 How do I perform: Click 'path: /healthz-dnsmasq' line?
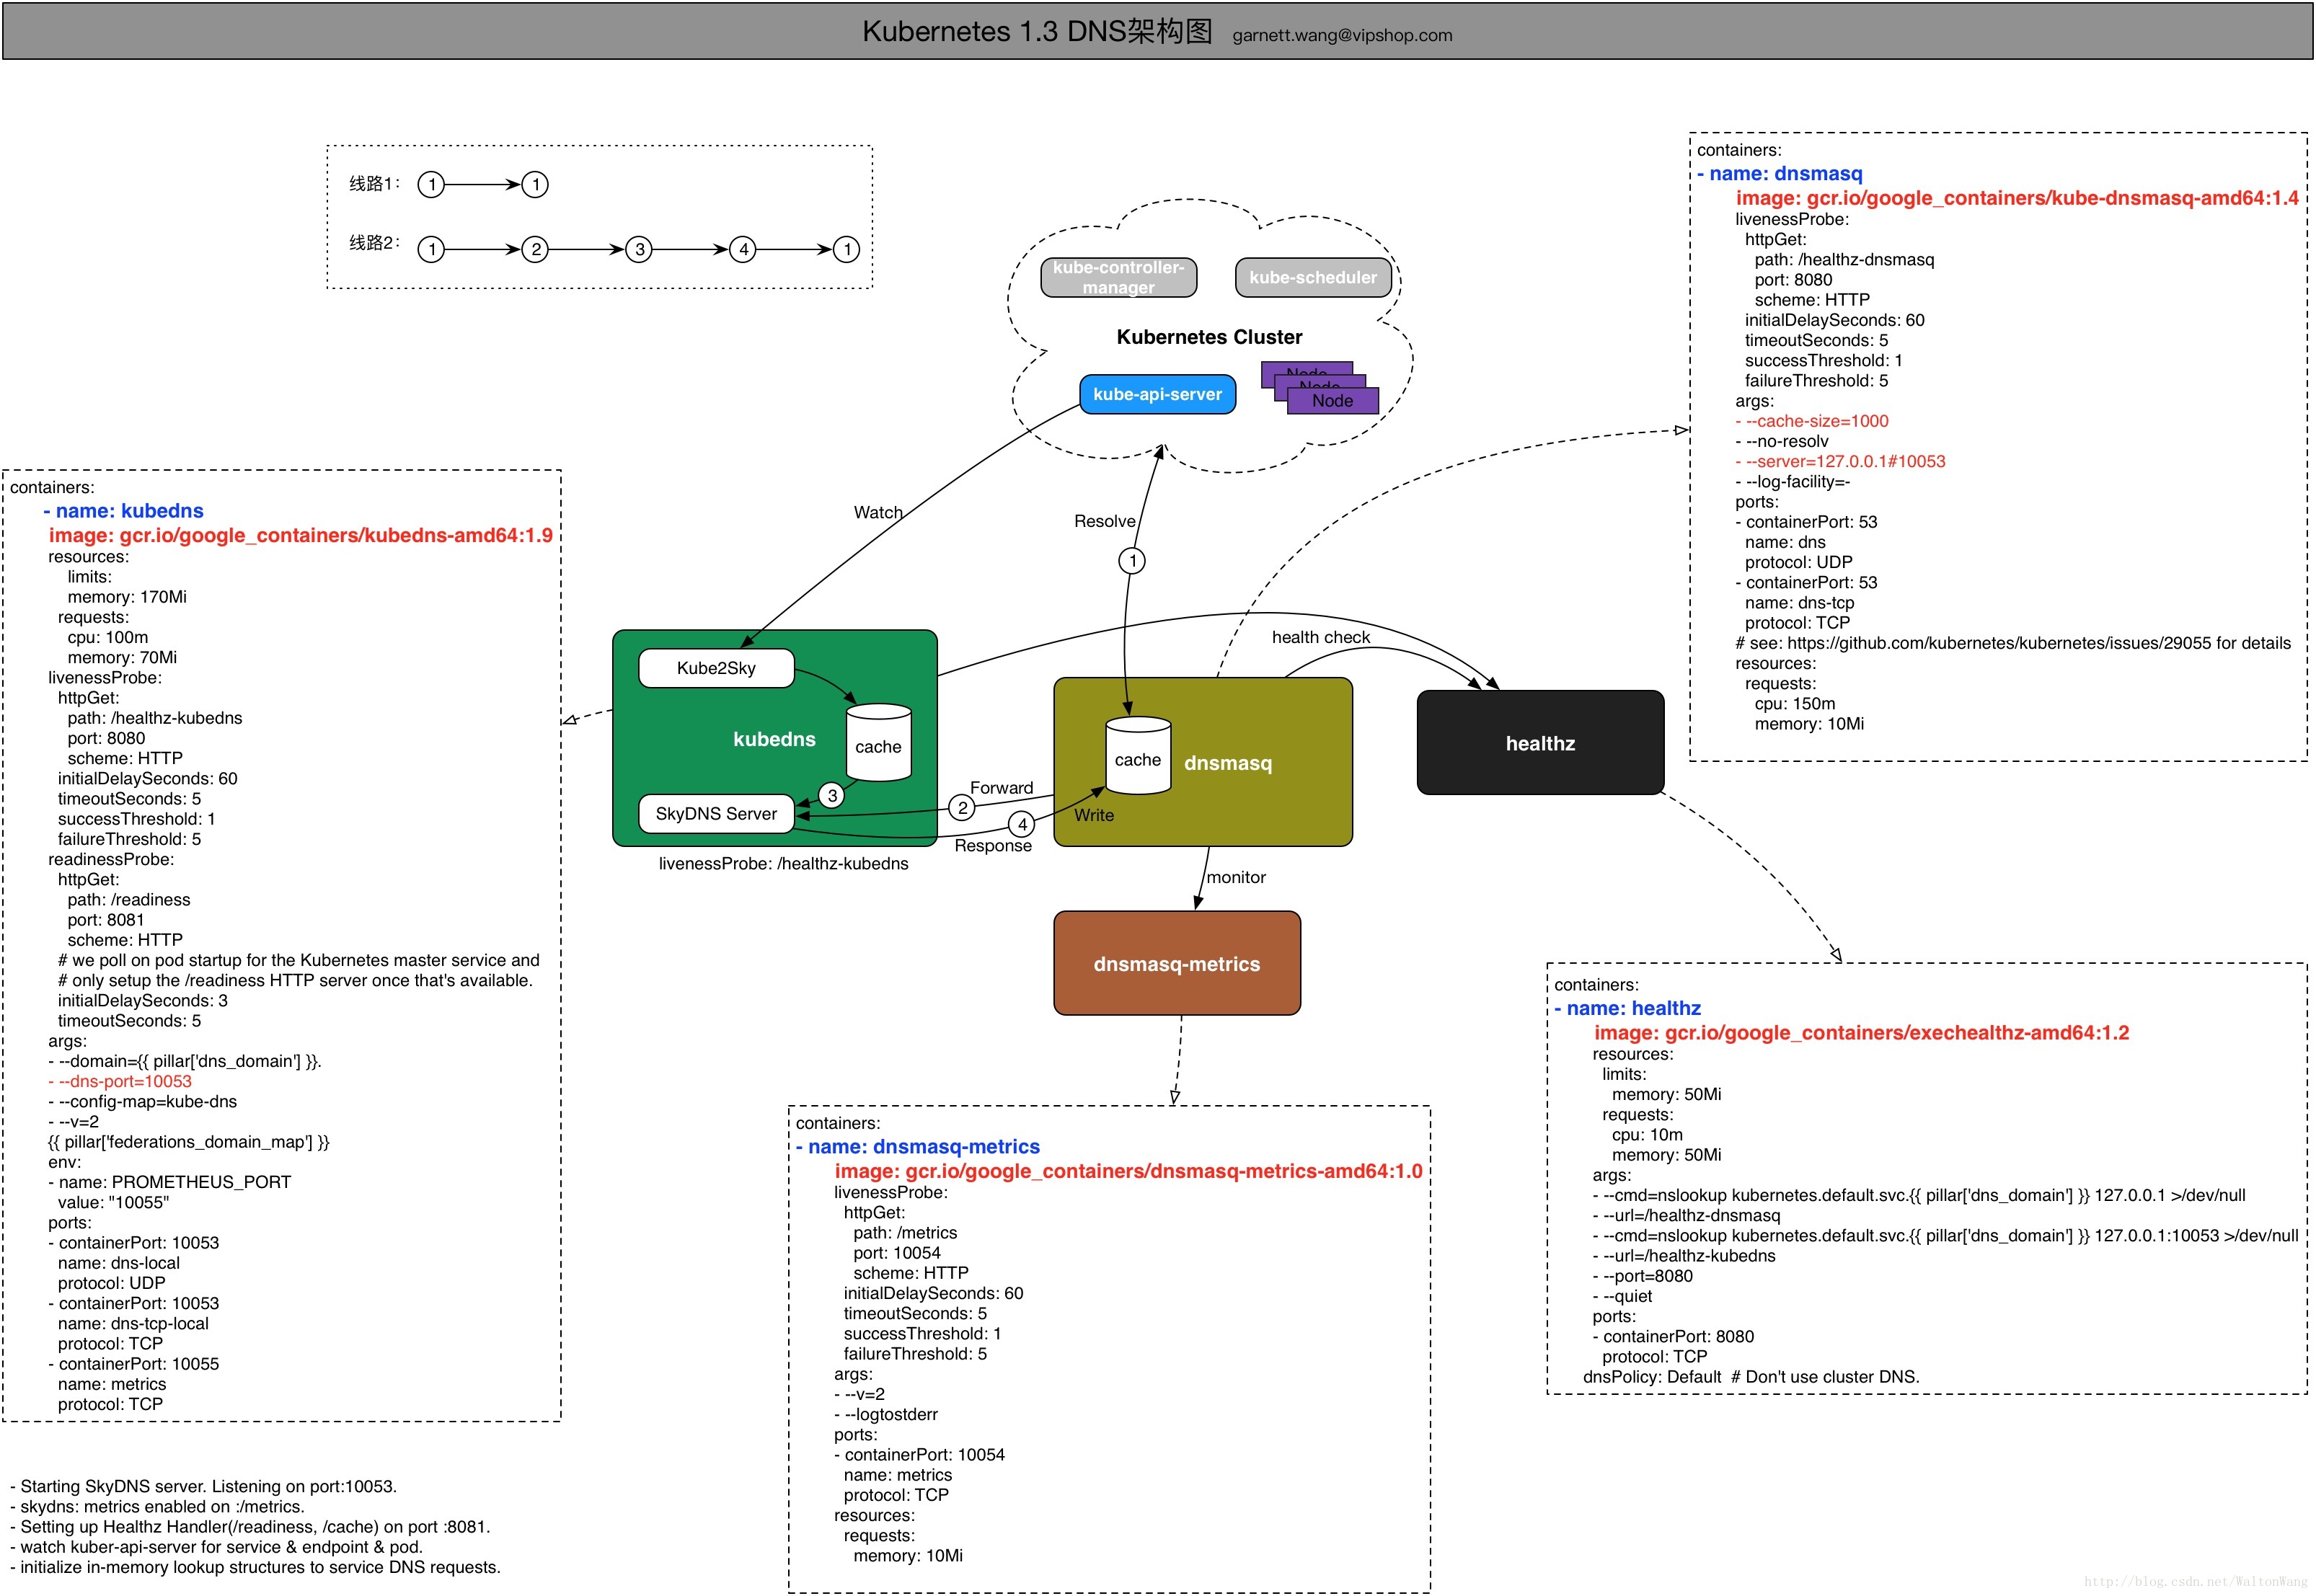coord(1844,260)
